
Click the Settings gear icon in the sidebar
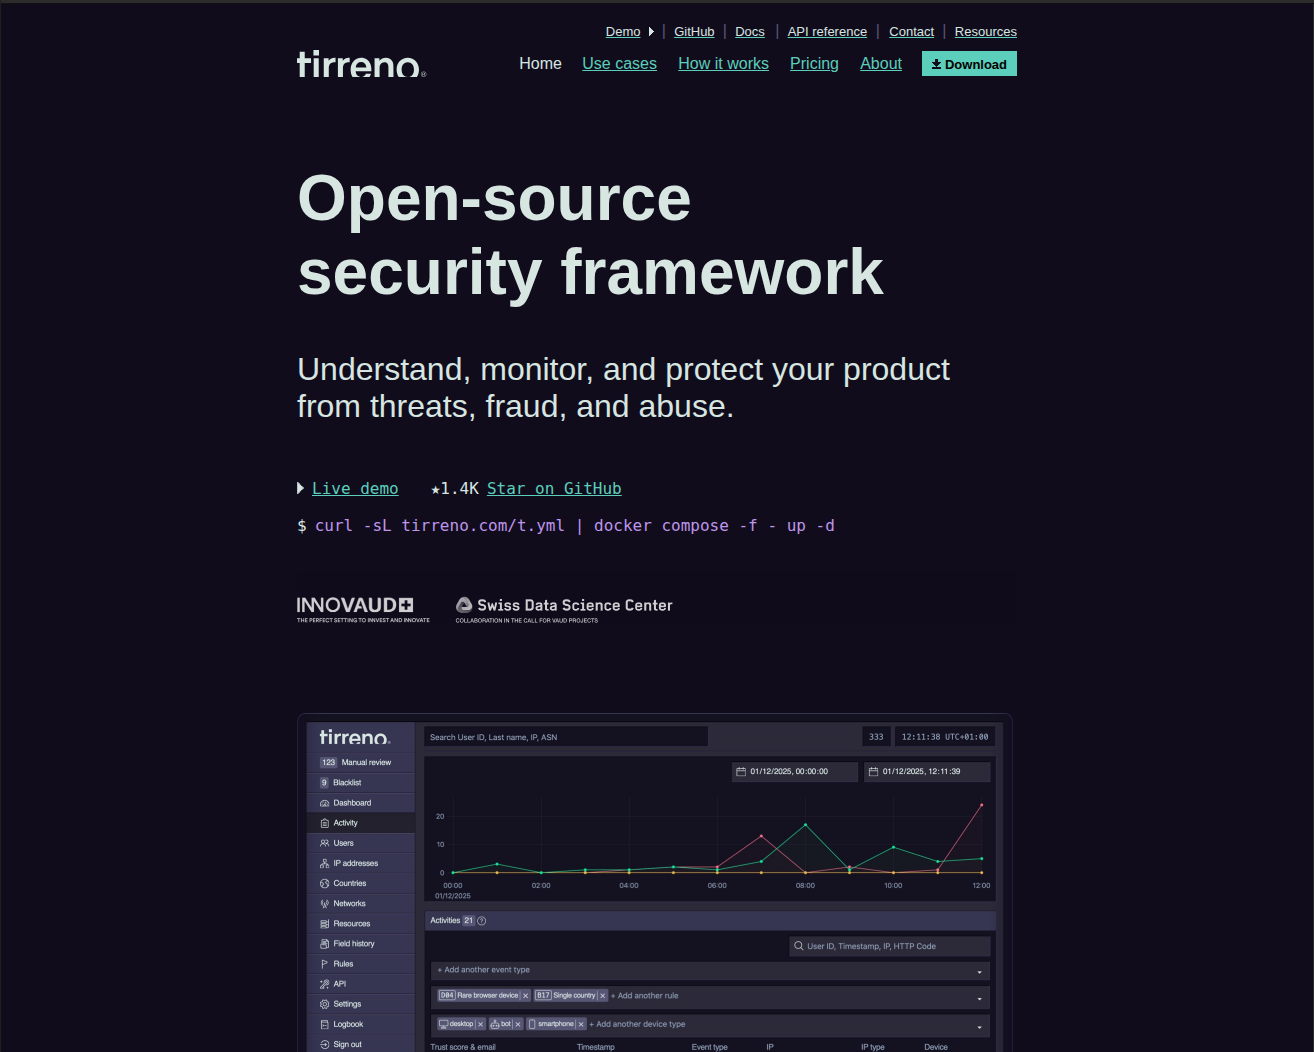[324, 1004]
